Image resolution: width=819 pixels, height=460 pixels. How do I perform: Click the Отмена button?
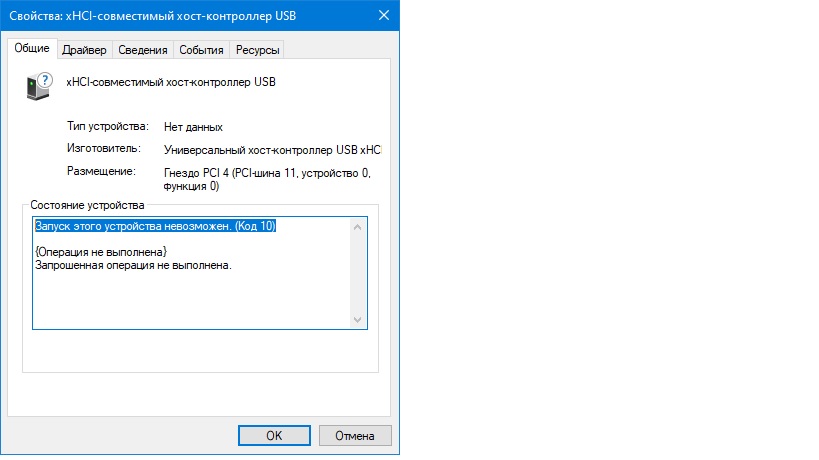coord(354,435)
